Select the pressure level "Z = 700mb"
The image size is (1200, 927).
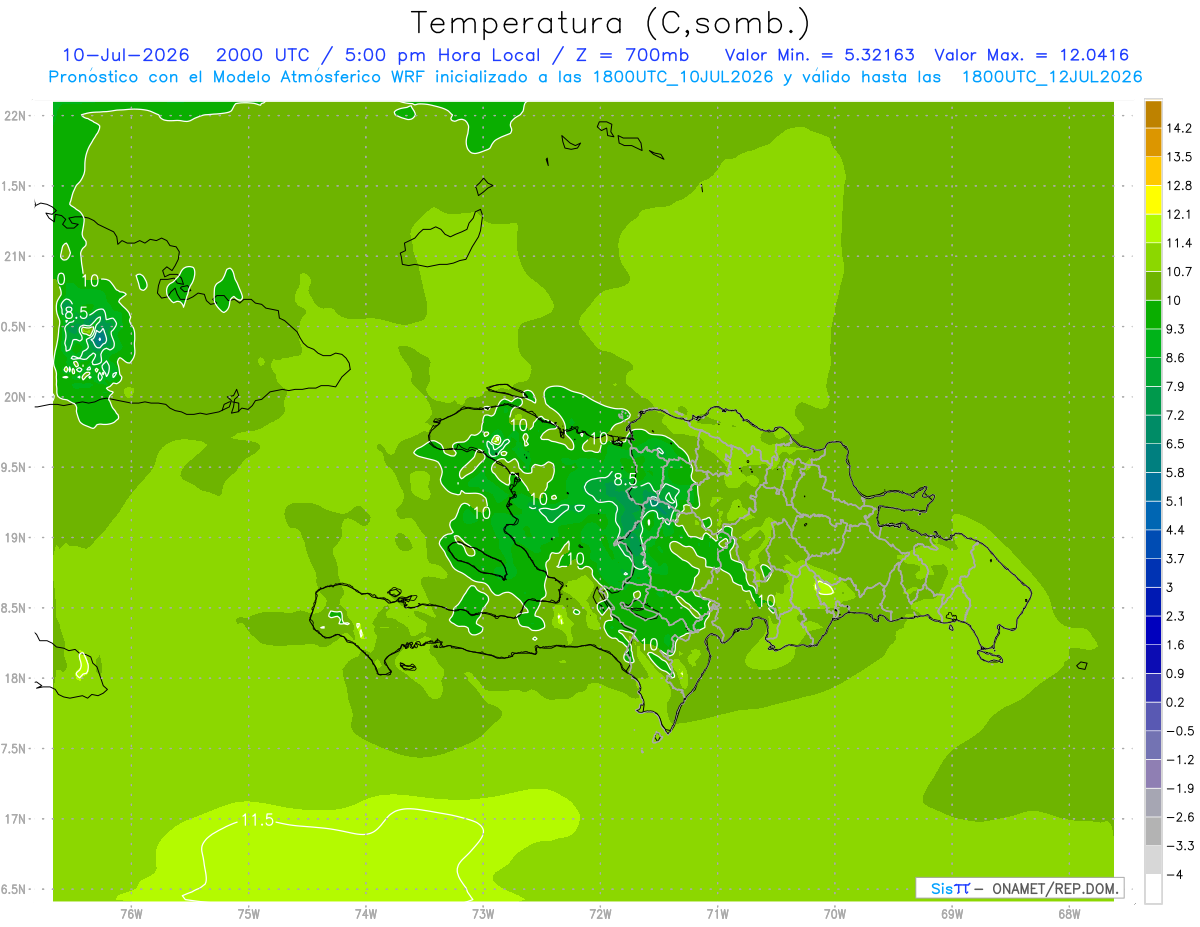click(x=634, y=55)
